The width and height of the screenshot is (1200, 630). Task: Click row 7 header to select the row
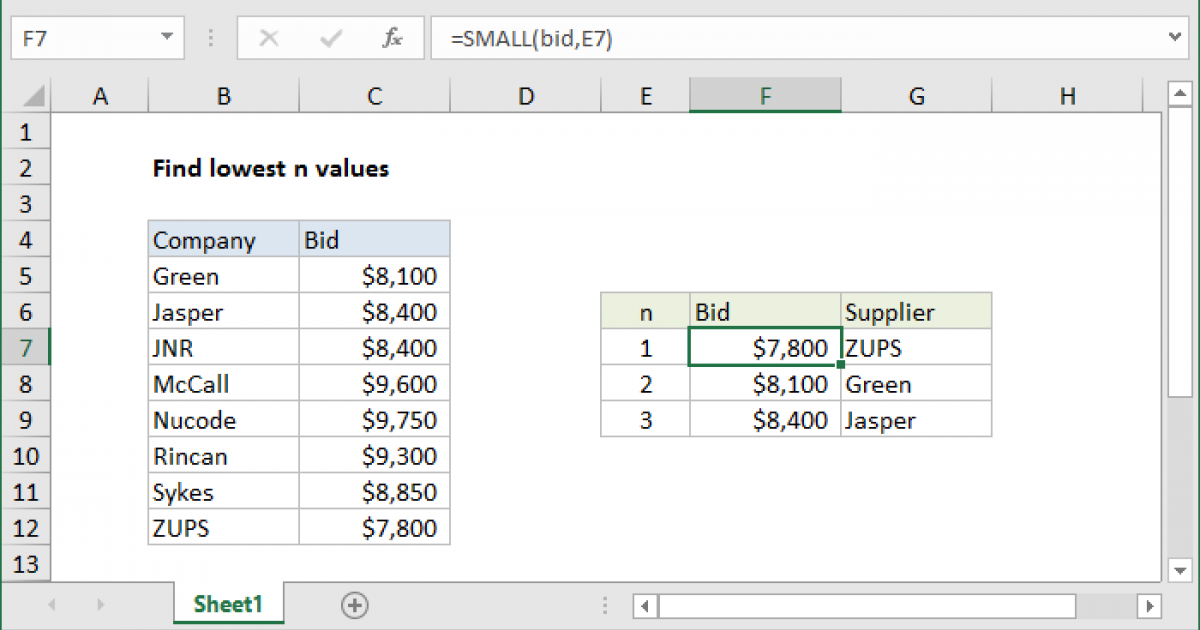[26, 347]
